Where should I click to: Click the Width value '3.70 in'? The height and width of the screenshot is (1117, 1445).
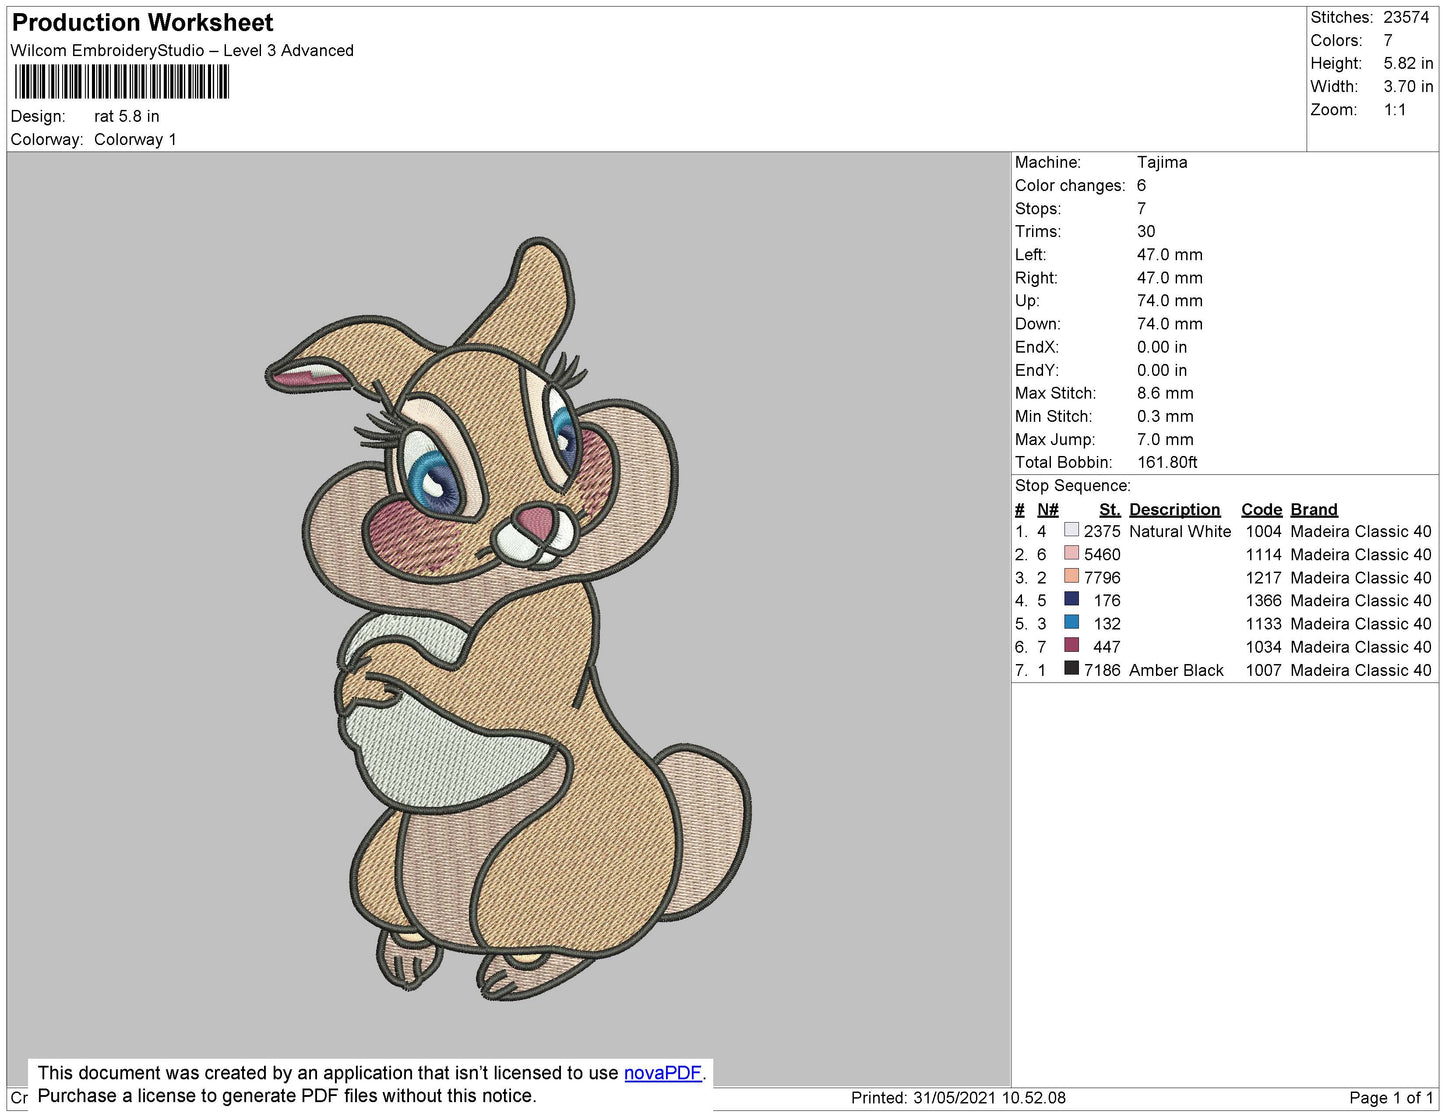coord(1408,87)
